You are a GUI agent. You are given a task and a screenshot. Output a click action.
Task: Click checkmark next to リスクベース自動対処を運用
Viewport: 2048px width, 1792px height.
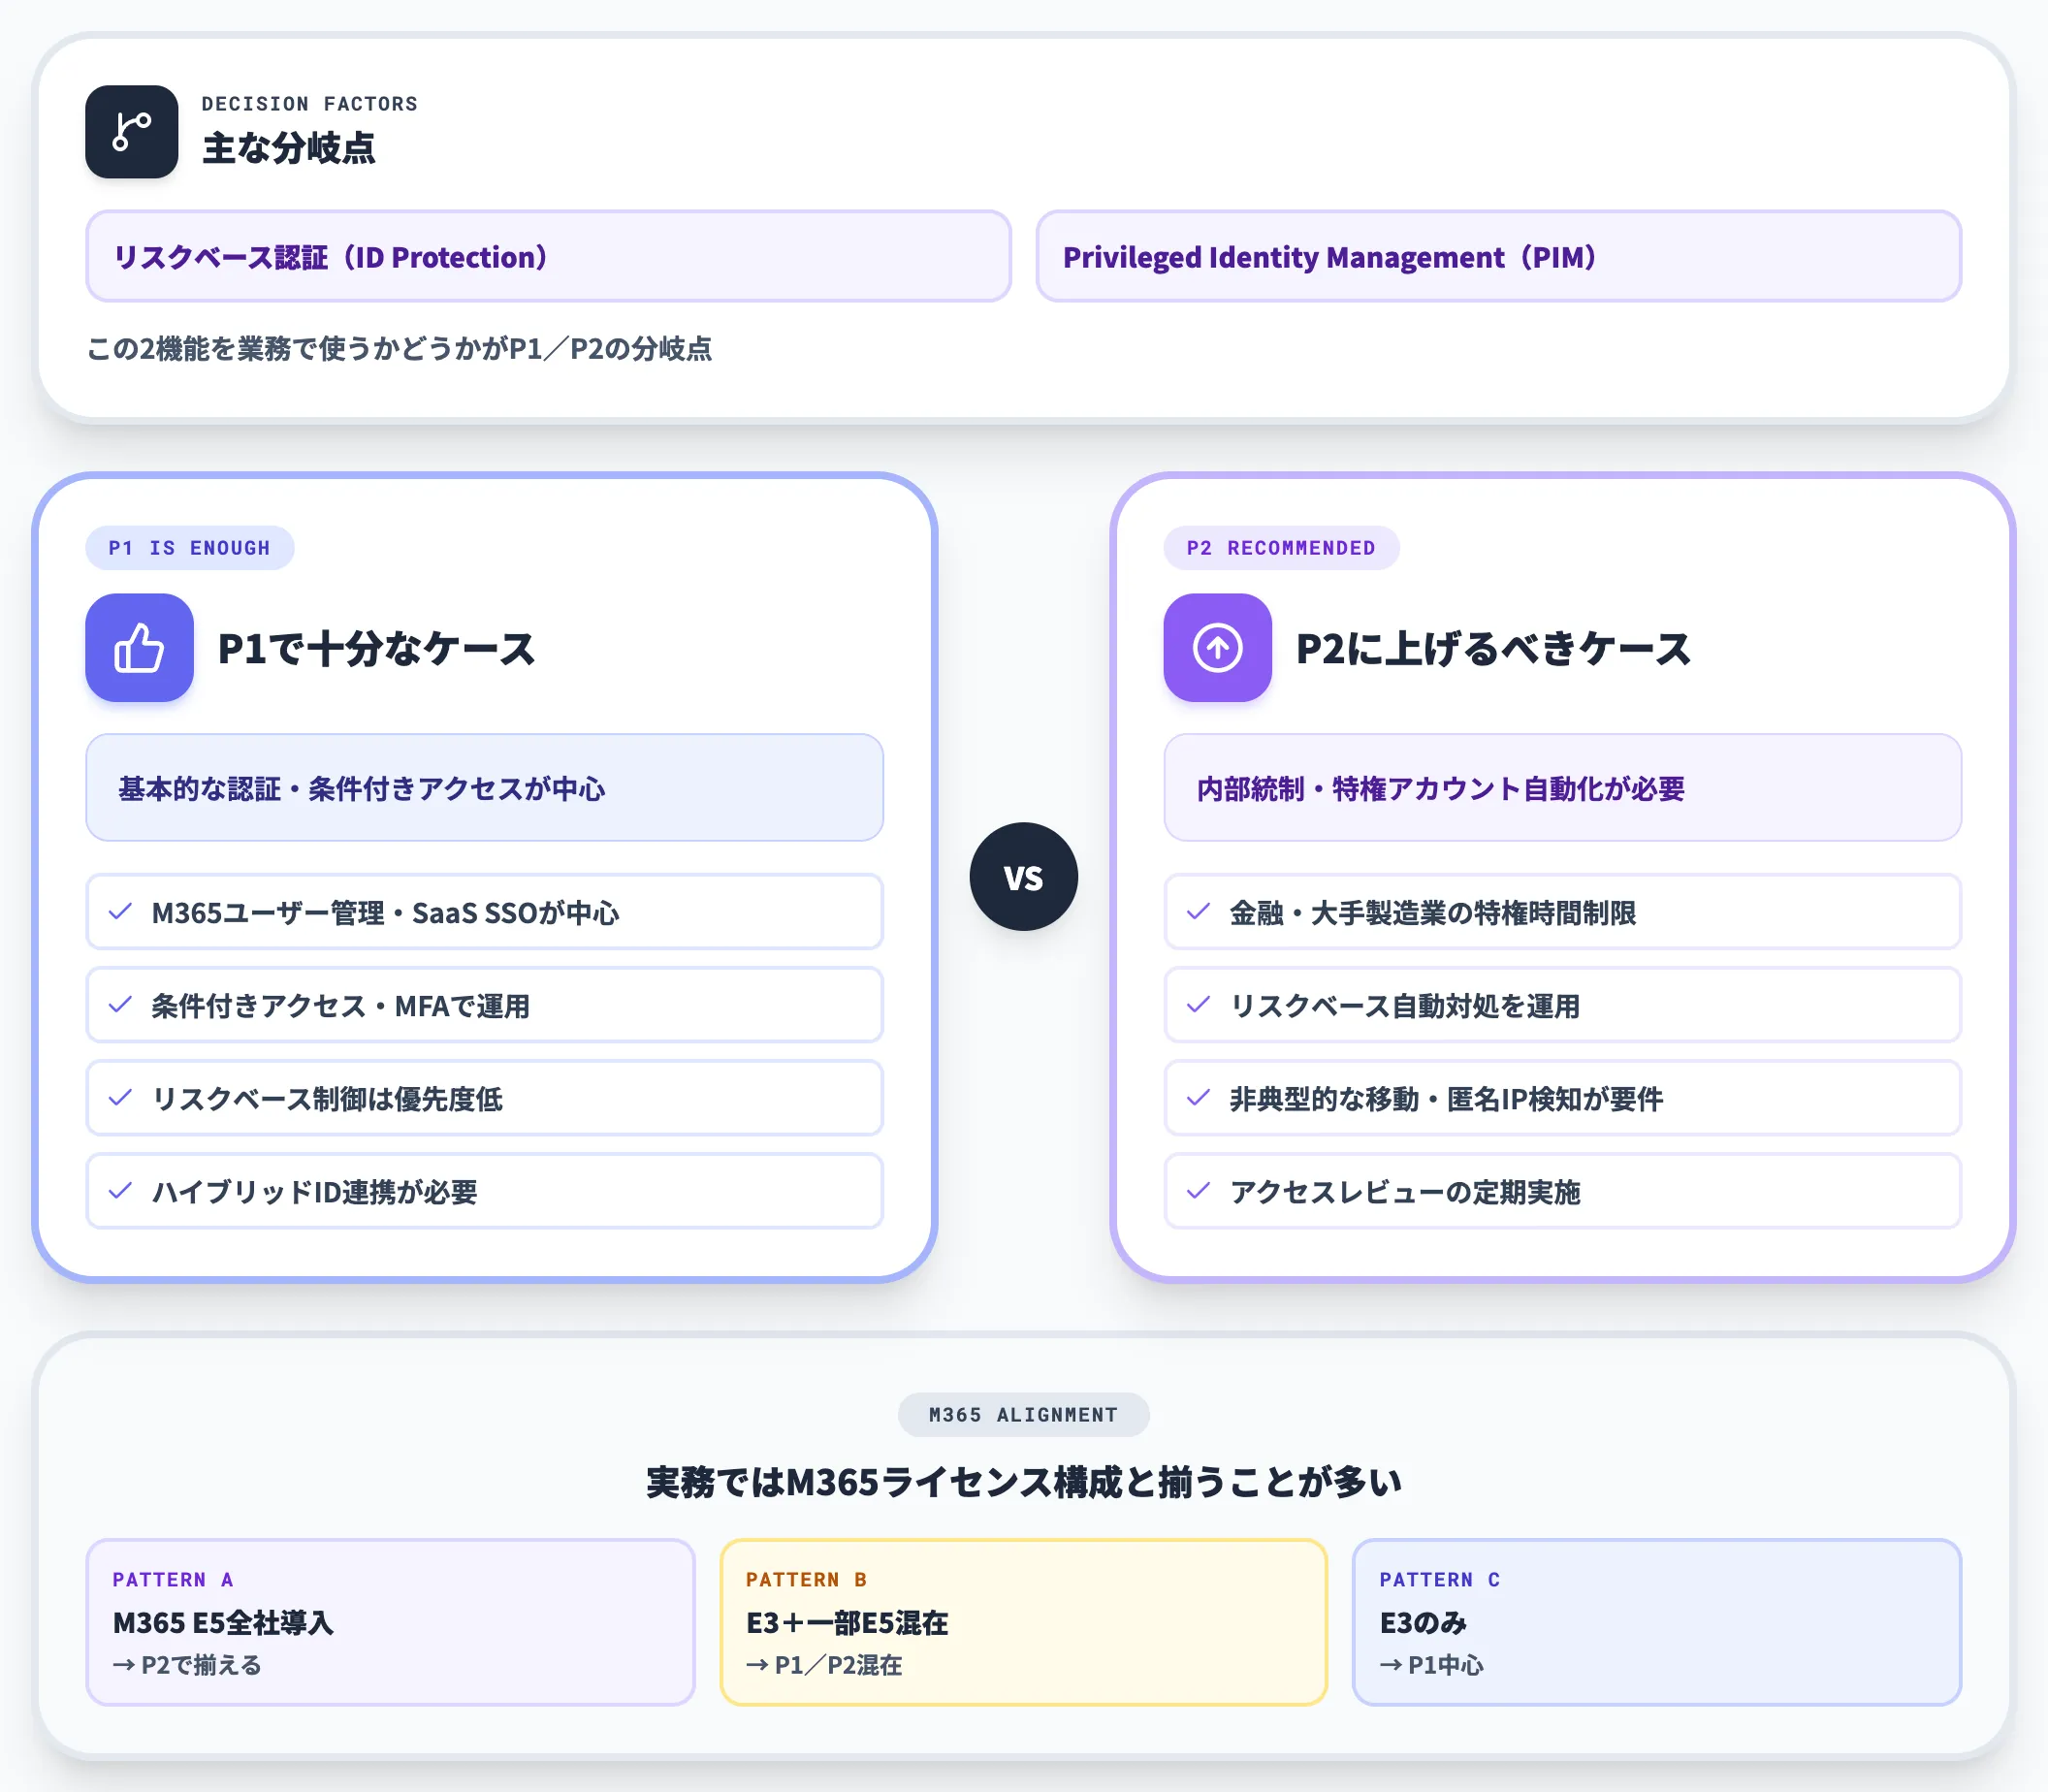1199,1005
